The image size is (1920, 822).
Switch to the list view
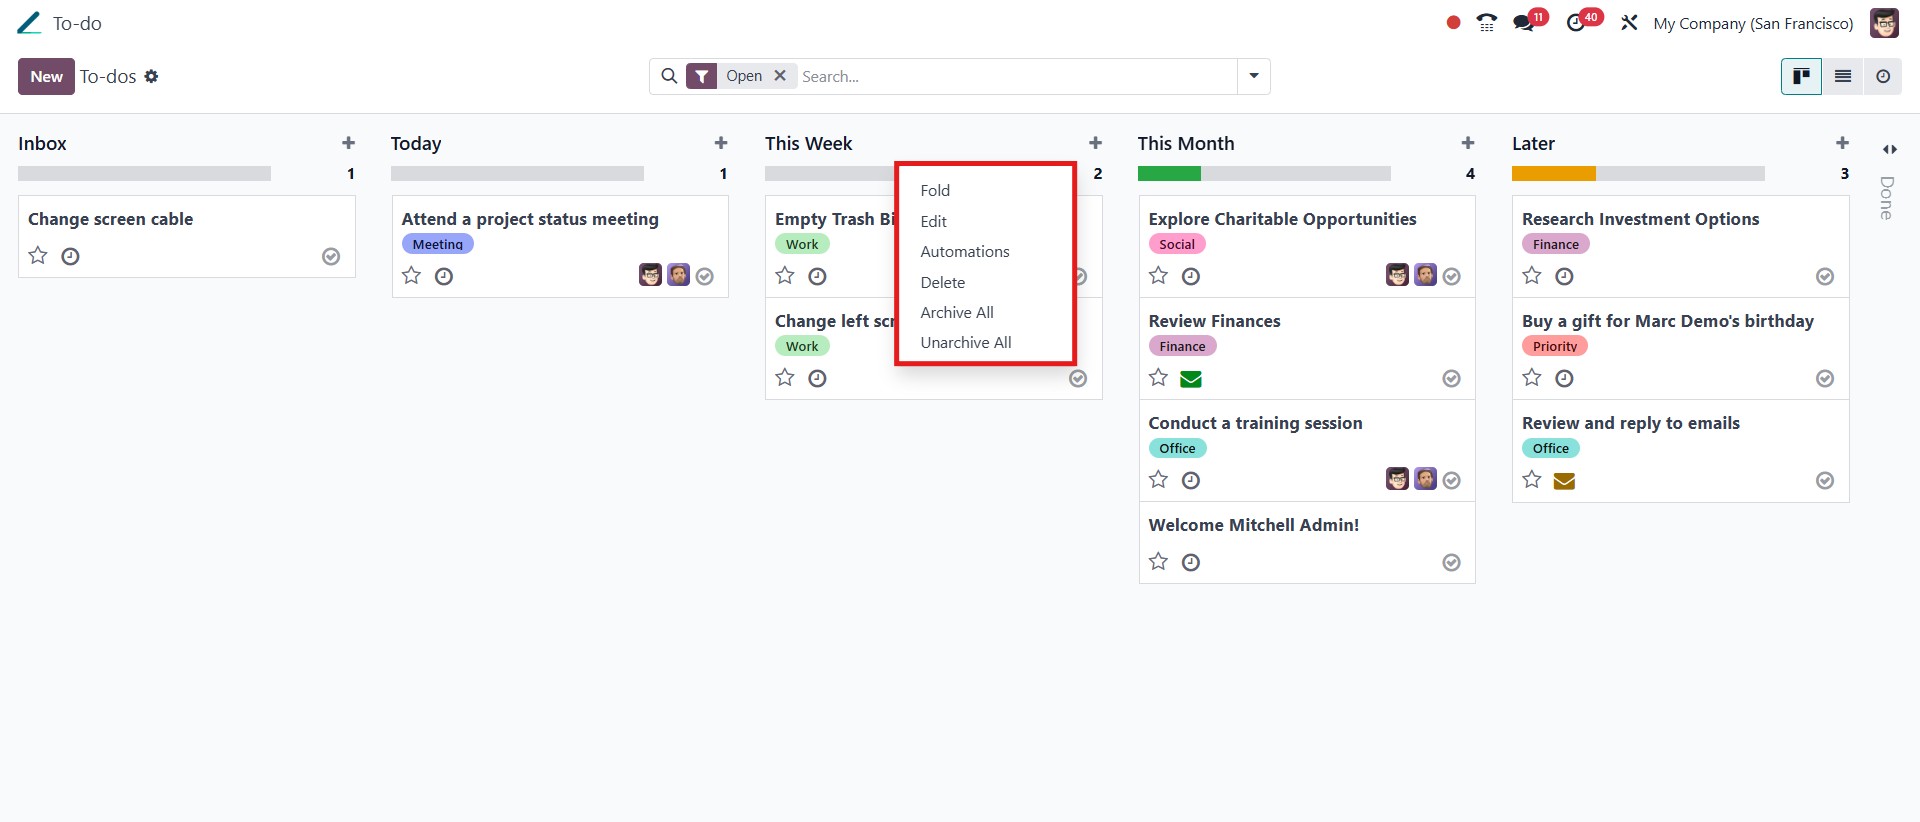(x=1842, y=77)
